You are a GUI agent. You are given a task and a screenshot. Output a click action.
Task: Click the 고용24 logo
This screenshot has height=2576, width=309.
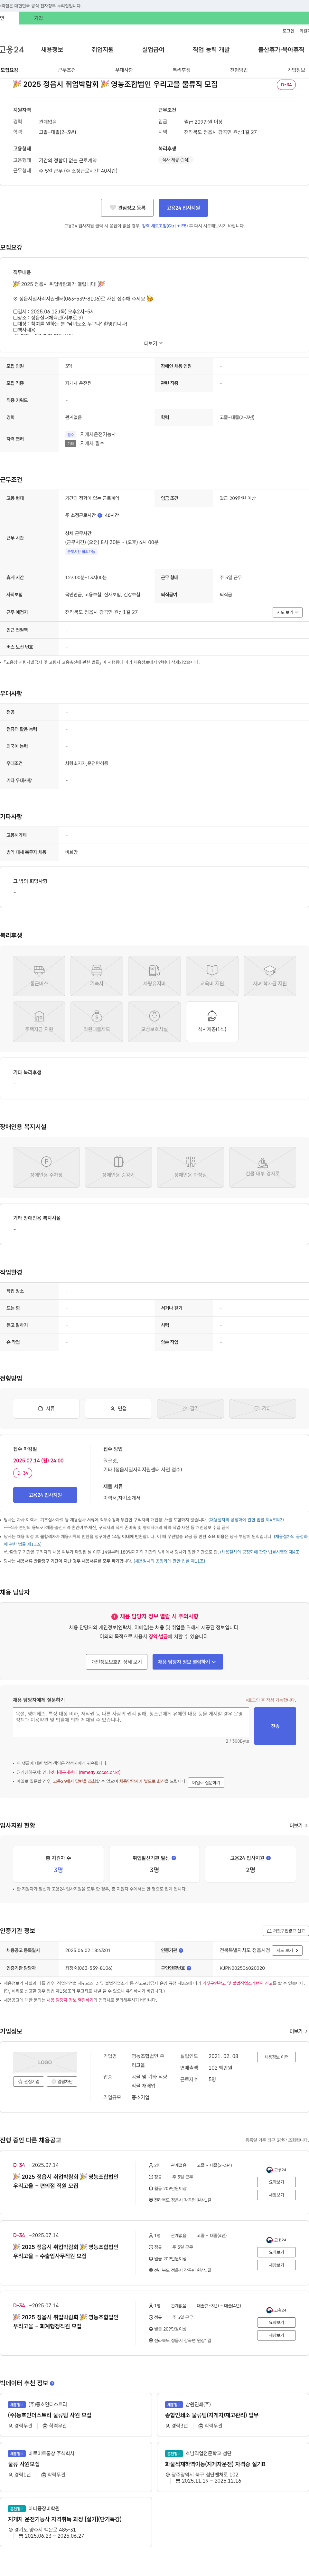pyautogui.click(x=12, y=49)
